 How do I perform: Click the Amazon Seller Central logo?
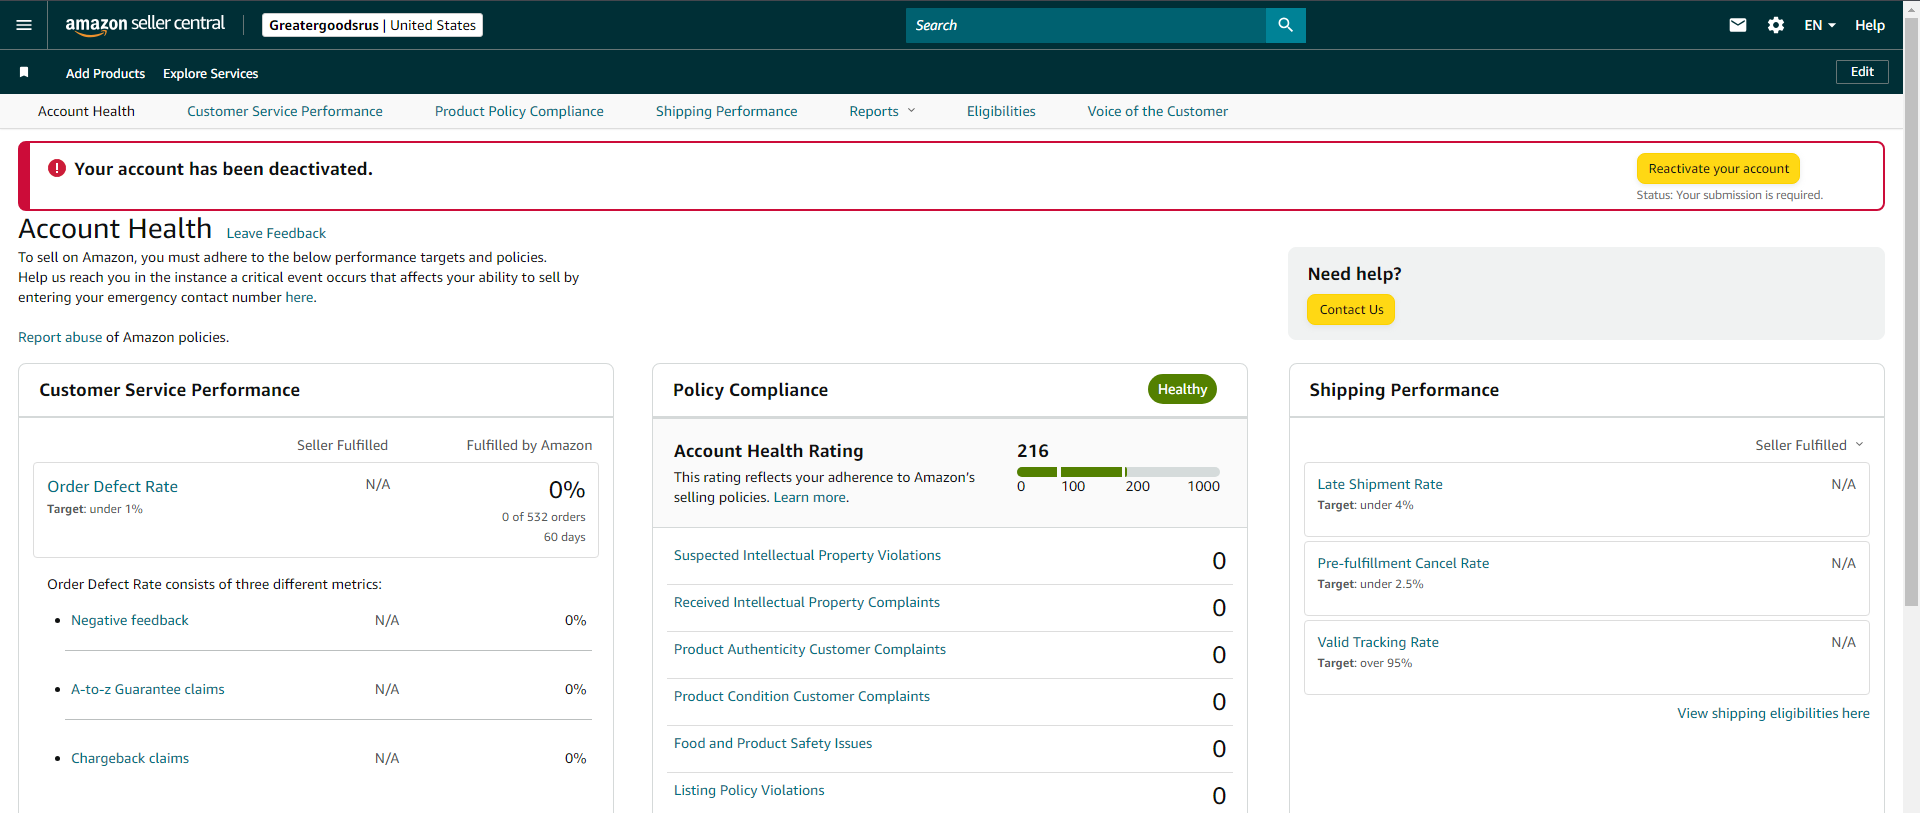[x=145, y=25]
